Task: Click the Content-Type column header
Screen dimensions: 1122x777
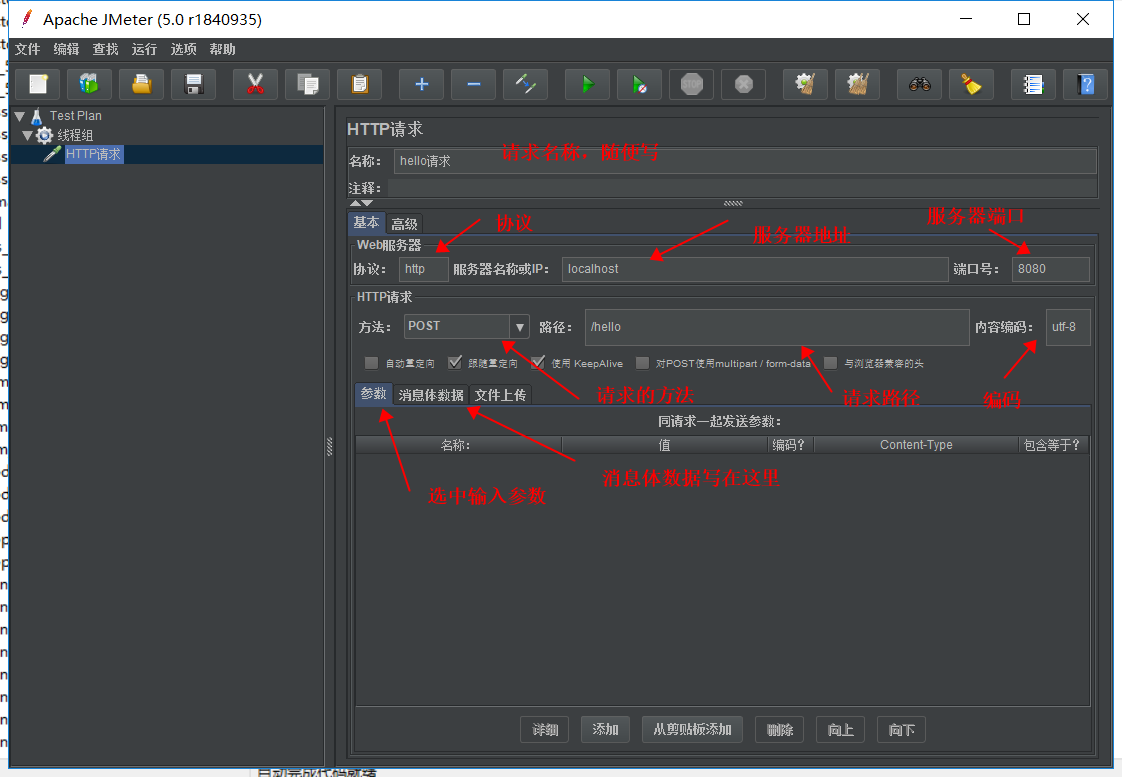Action: click(x=916, y=445)
